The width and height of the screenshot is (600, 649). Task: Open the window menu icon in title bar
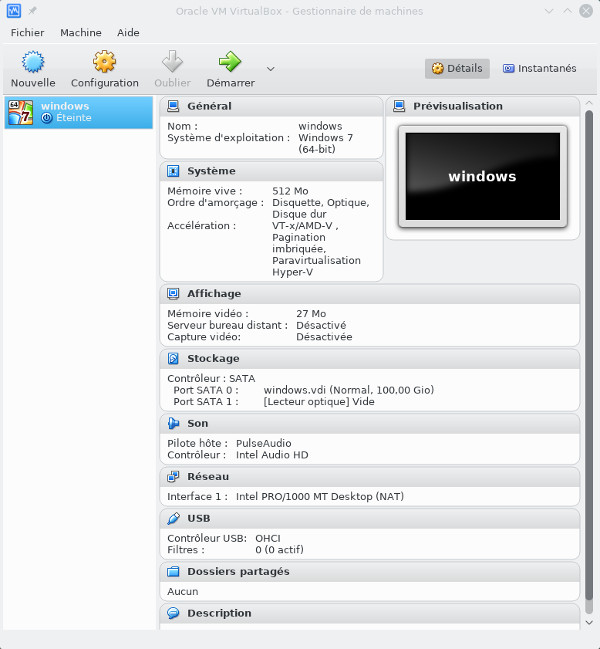(14, 11)
